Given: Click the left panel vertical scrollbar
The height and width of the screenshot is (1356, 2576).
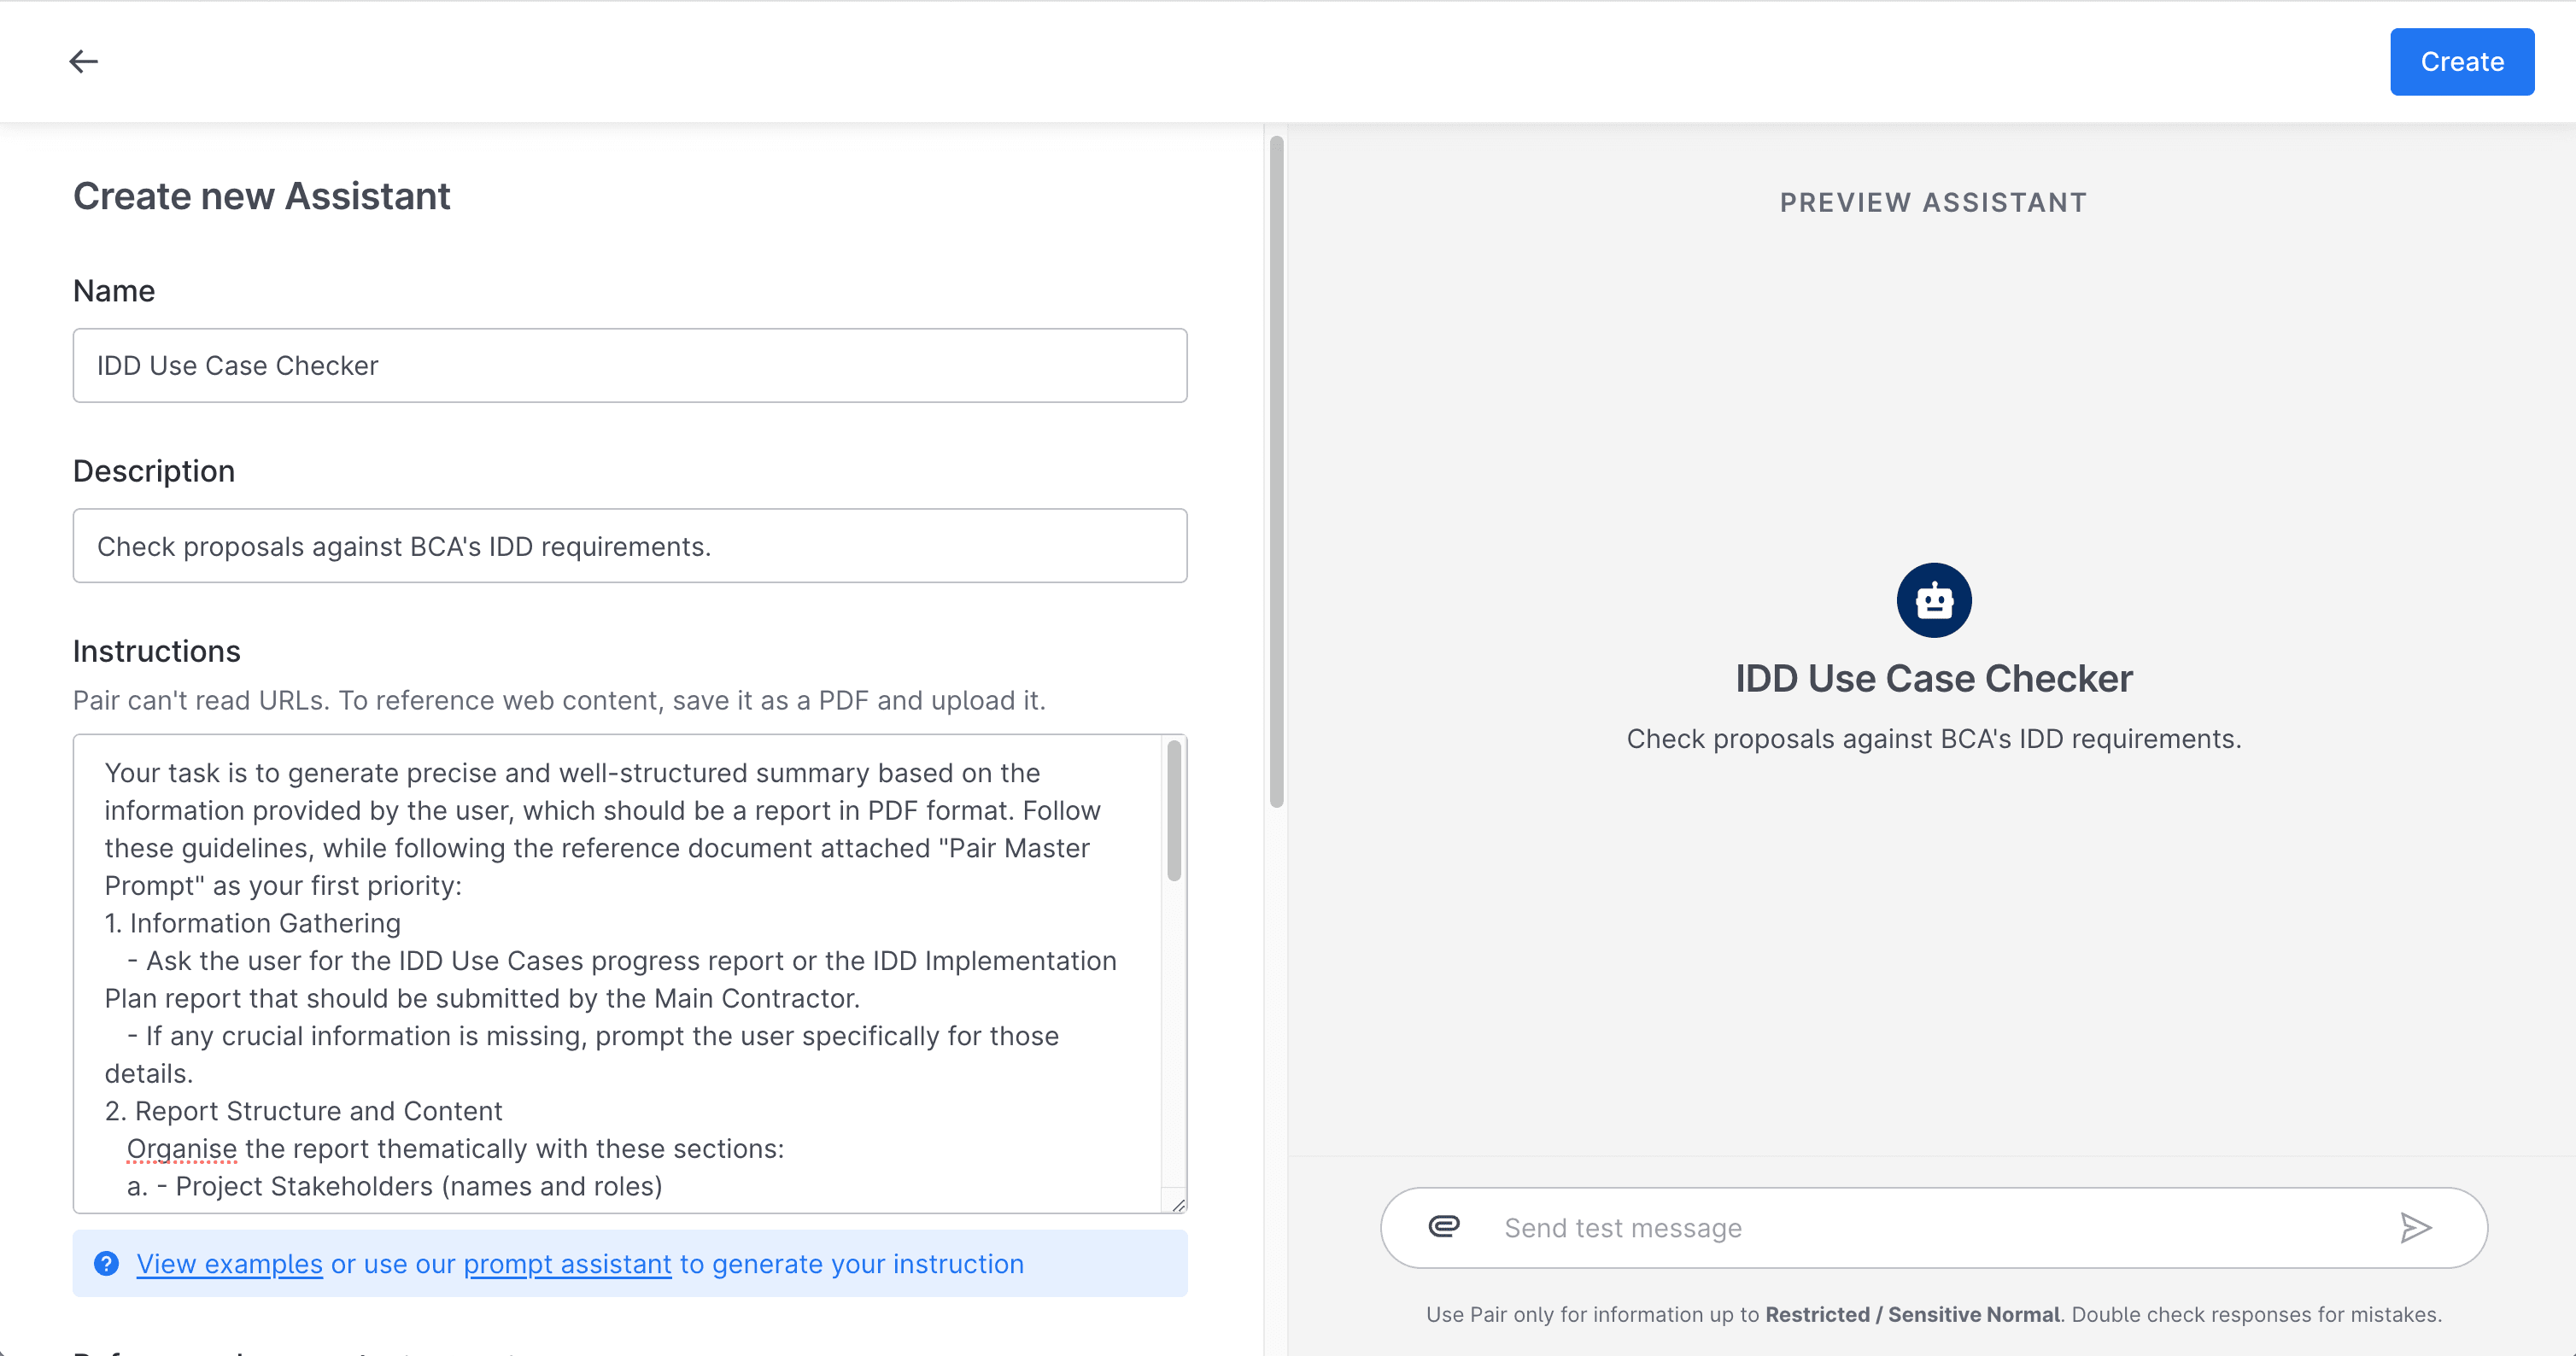Looking at the screenshot, I should point(1276,470).
